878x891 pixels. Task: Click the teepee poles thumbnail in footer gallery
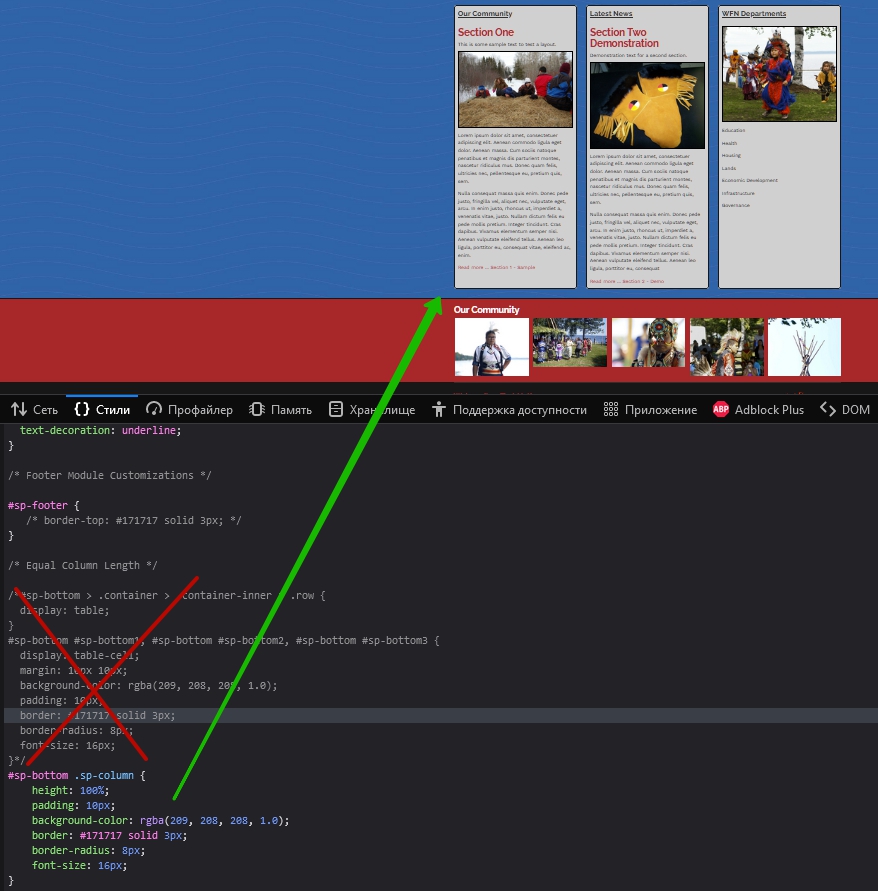pos(804,346)
